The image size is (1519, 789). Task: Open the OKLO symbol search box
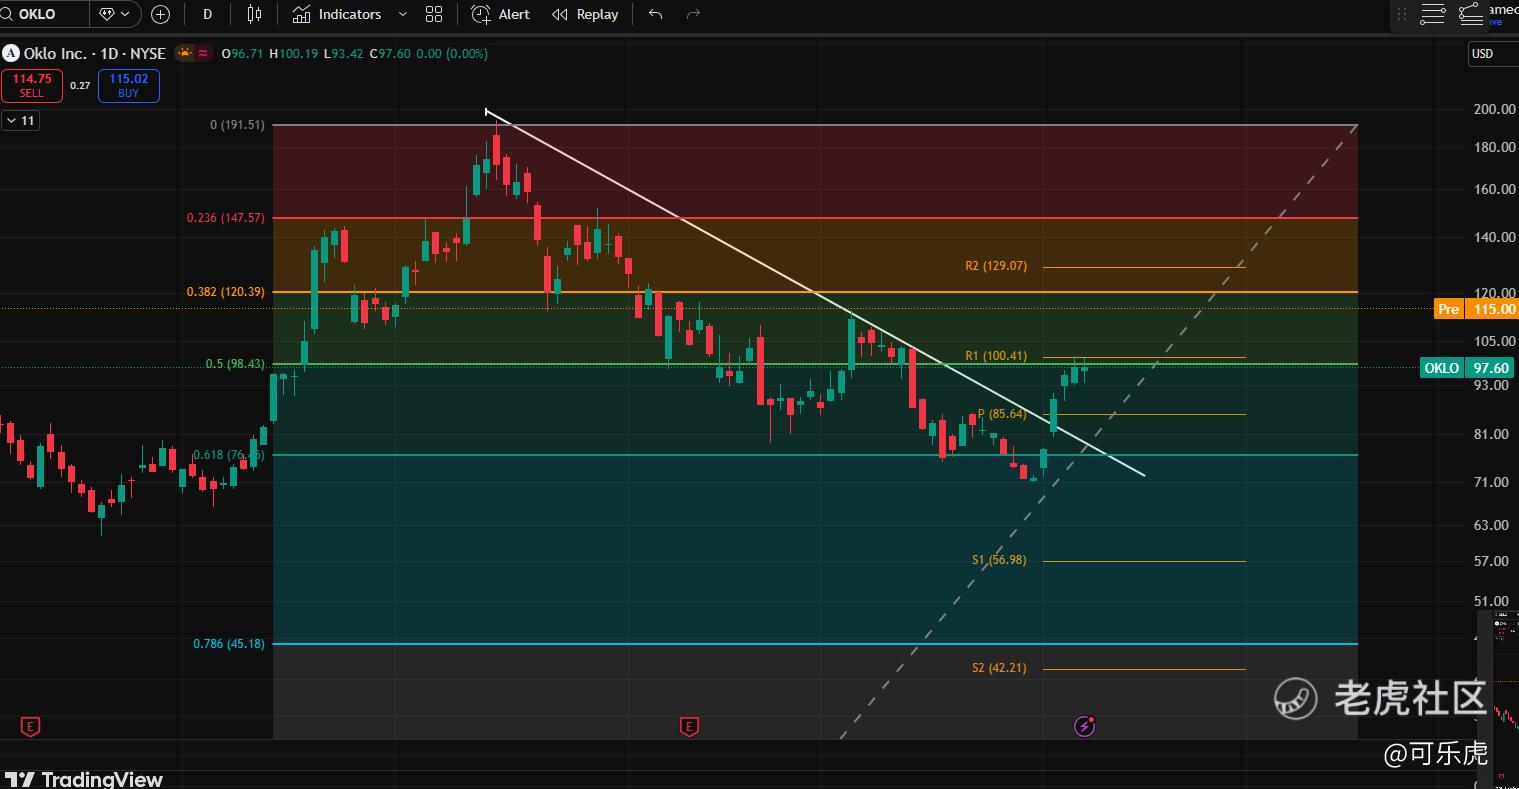[46, 14]
